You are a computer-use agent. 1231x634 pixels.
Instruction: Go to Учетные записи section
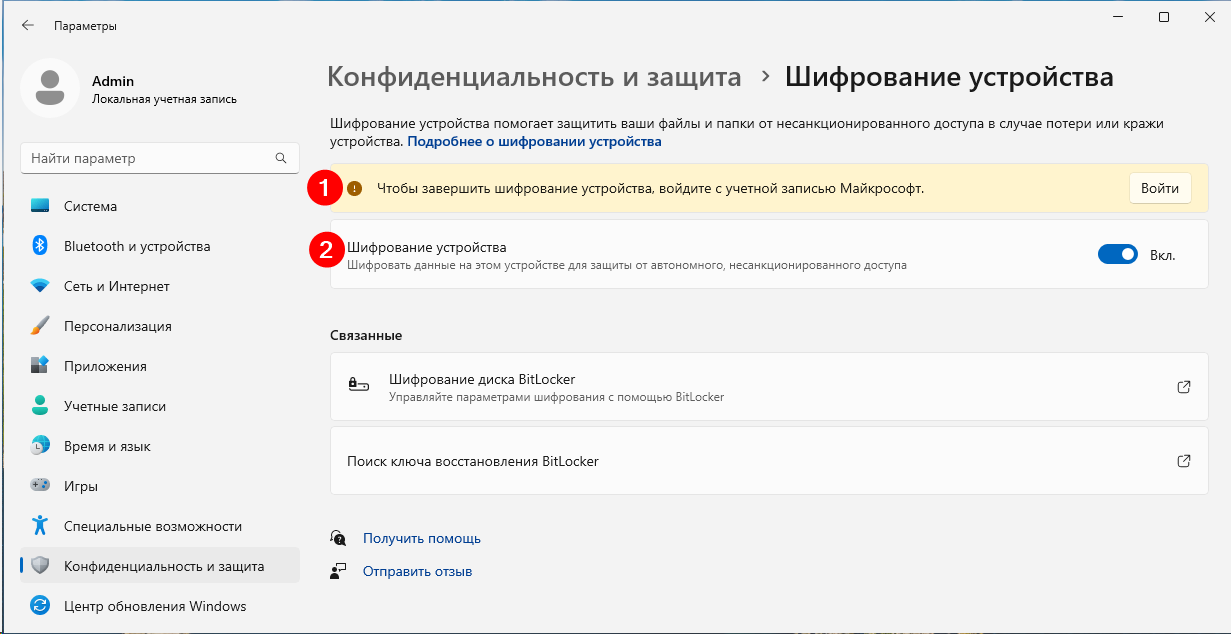pyautogui.click(x=114, y=406)
